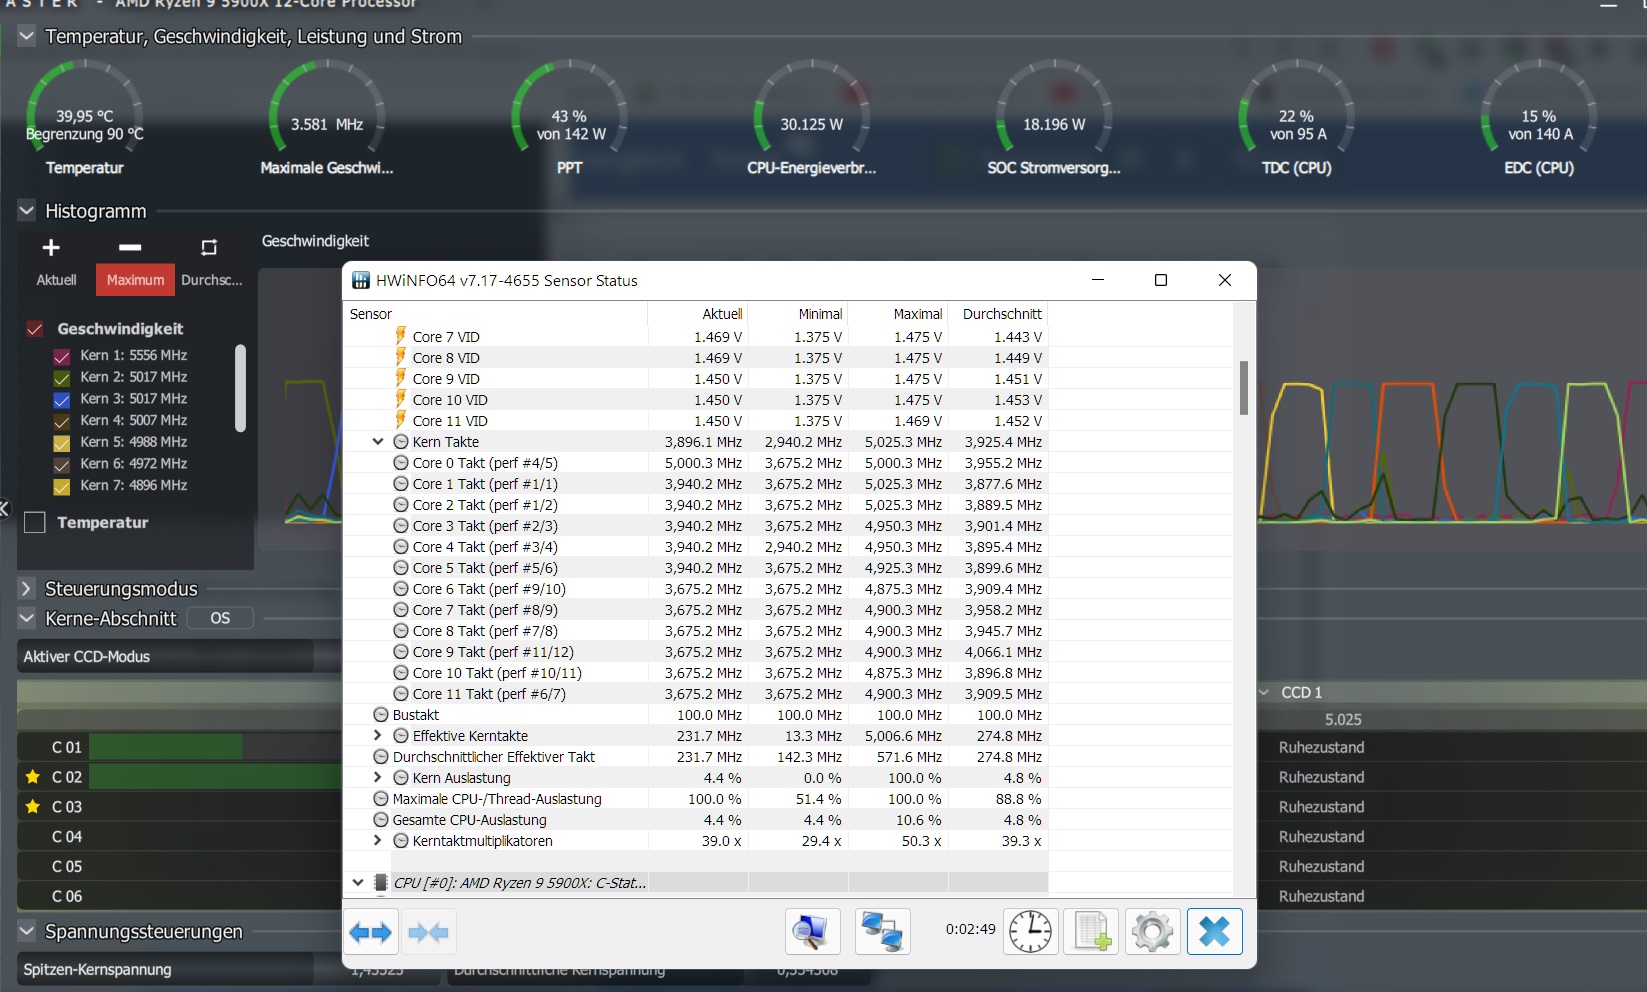Click the icon beside Durchschnittlicher Effektiver Takt
The height and width of the screenshot is (992, 1647).
click(381, 757)
